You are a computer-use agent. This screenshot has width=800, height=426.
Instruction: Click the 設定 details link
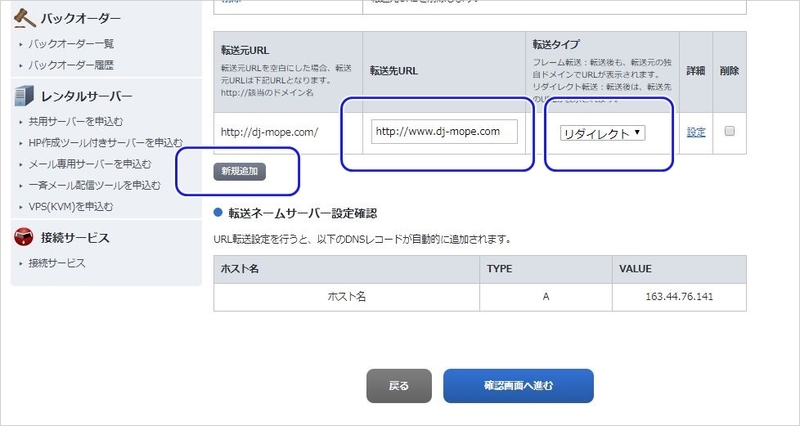click(696, 132)
